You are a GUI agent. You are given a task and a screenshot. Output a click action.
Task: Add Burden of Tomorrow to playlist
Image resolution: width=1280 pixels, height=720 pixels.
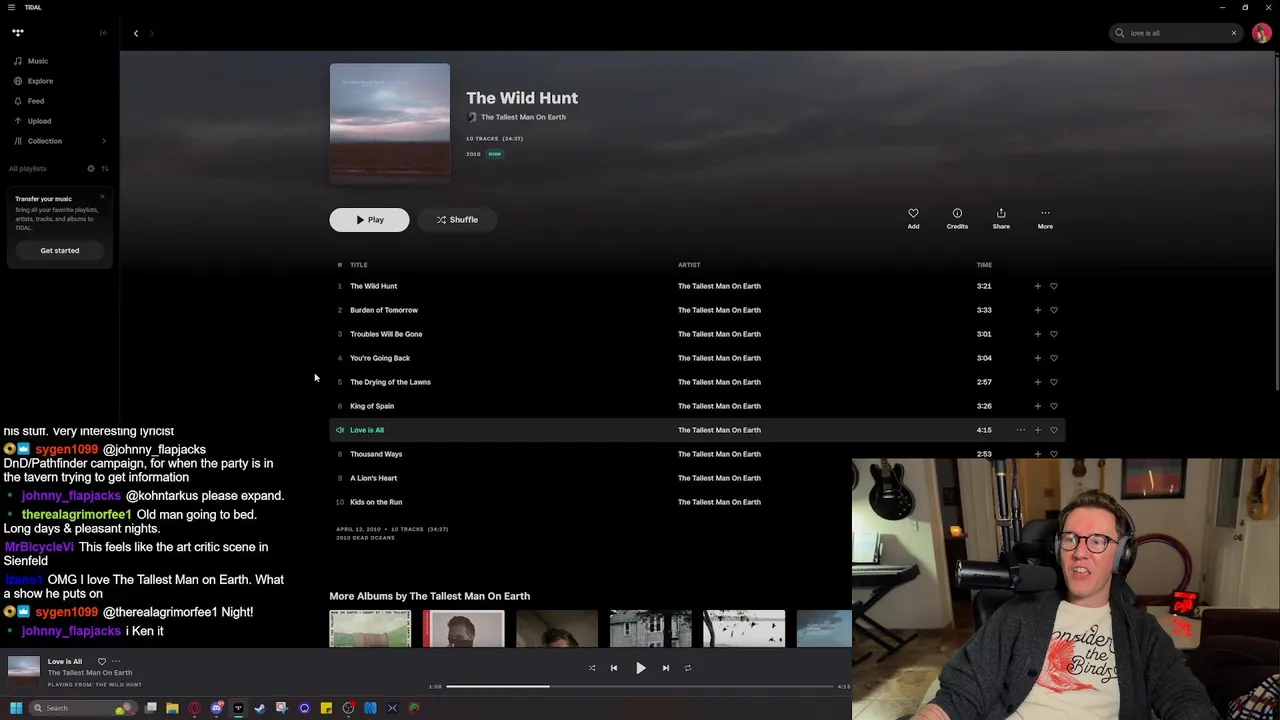[1037, 310]
